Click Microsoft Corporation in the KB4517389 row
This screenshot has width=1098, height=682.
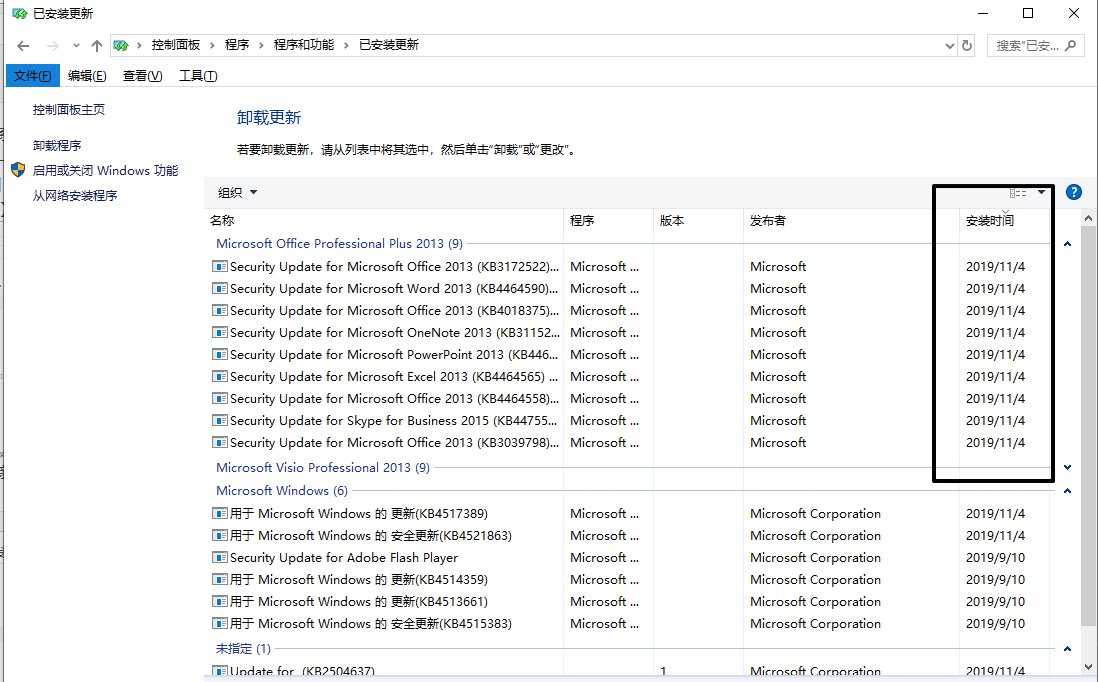pos(815,514)
